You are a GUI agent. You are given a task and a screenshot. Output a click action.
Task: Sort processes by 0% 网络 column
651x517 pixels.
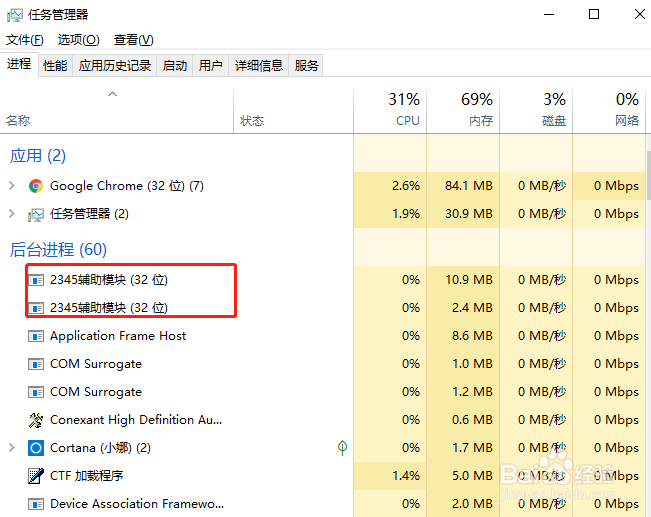click(x=609, y=112)
